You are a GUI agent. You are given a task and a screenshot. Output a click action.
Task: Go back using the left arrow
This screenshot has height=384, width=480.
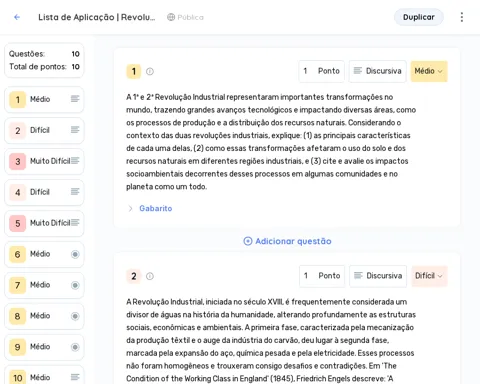coord(17,17)
